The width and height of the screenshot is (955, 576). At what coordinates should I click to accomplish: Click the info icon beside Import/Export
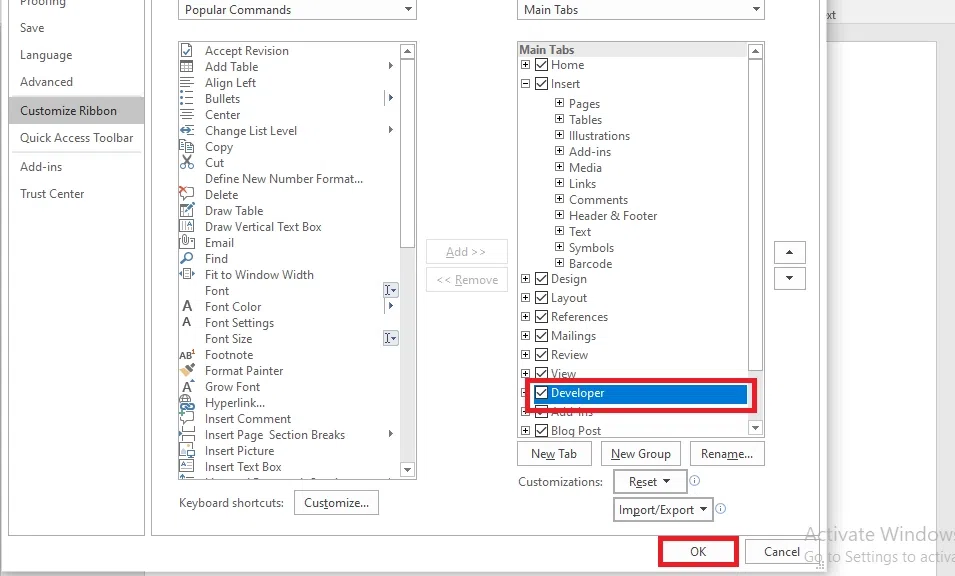coord(721,508)
